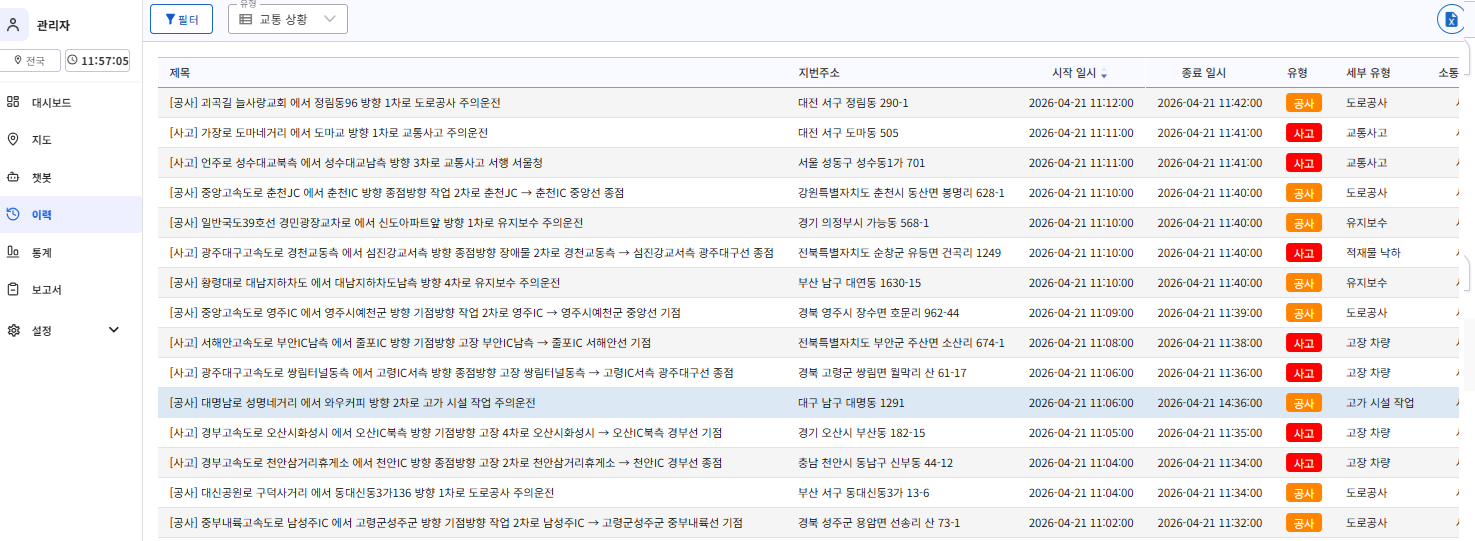Click the 세부 유형 column header
The width and height of the screenshot is (1475, 541).
(1368, 73)
